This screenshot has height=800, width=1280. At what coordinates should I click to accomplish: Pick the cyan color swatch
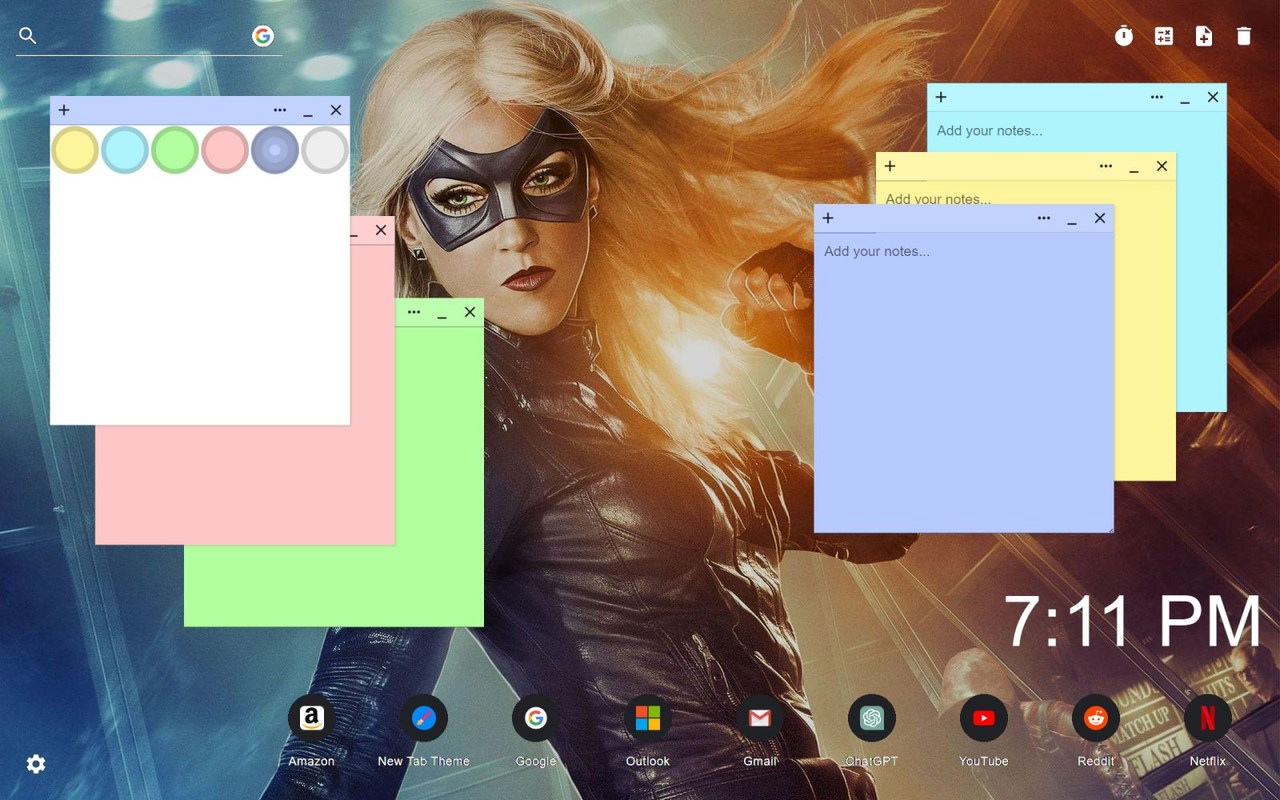[x=125, y=150]
